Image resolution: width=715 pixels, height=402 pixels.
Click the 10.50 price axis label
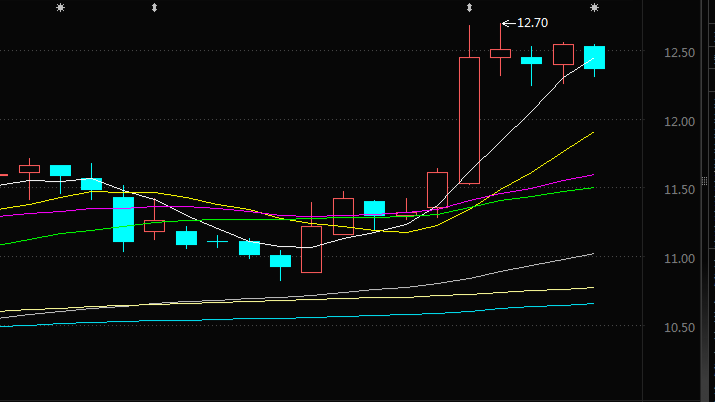pos(679,327)
